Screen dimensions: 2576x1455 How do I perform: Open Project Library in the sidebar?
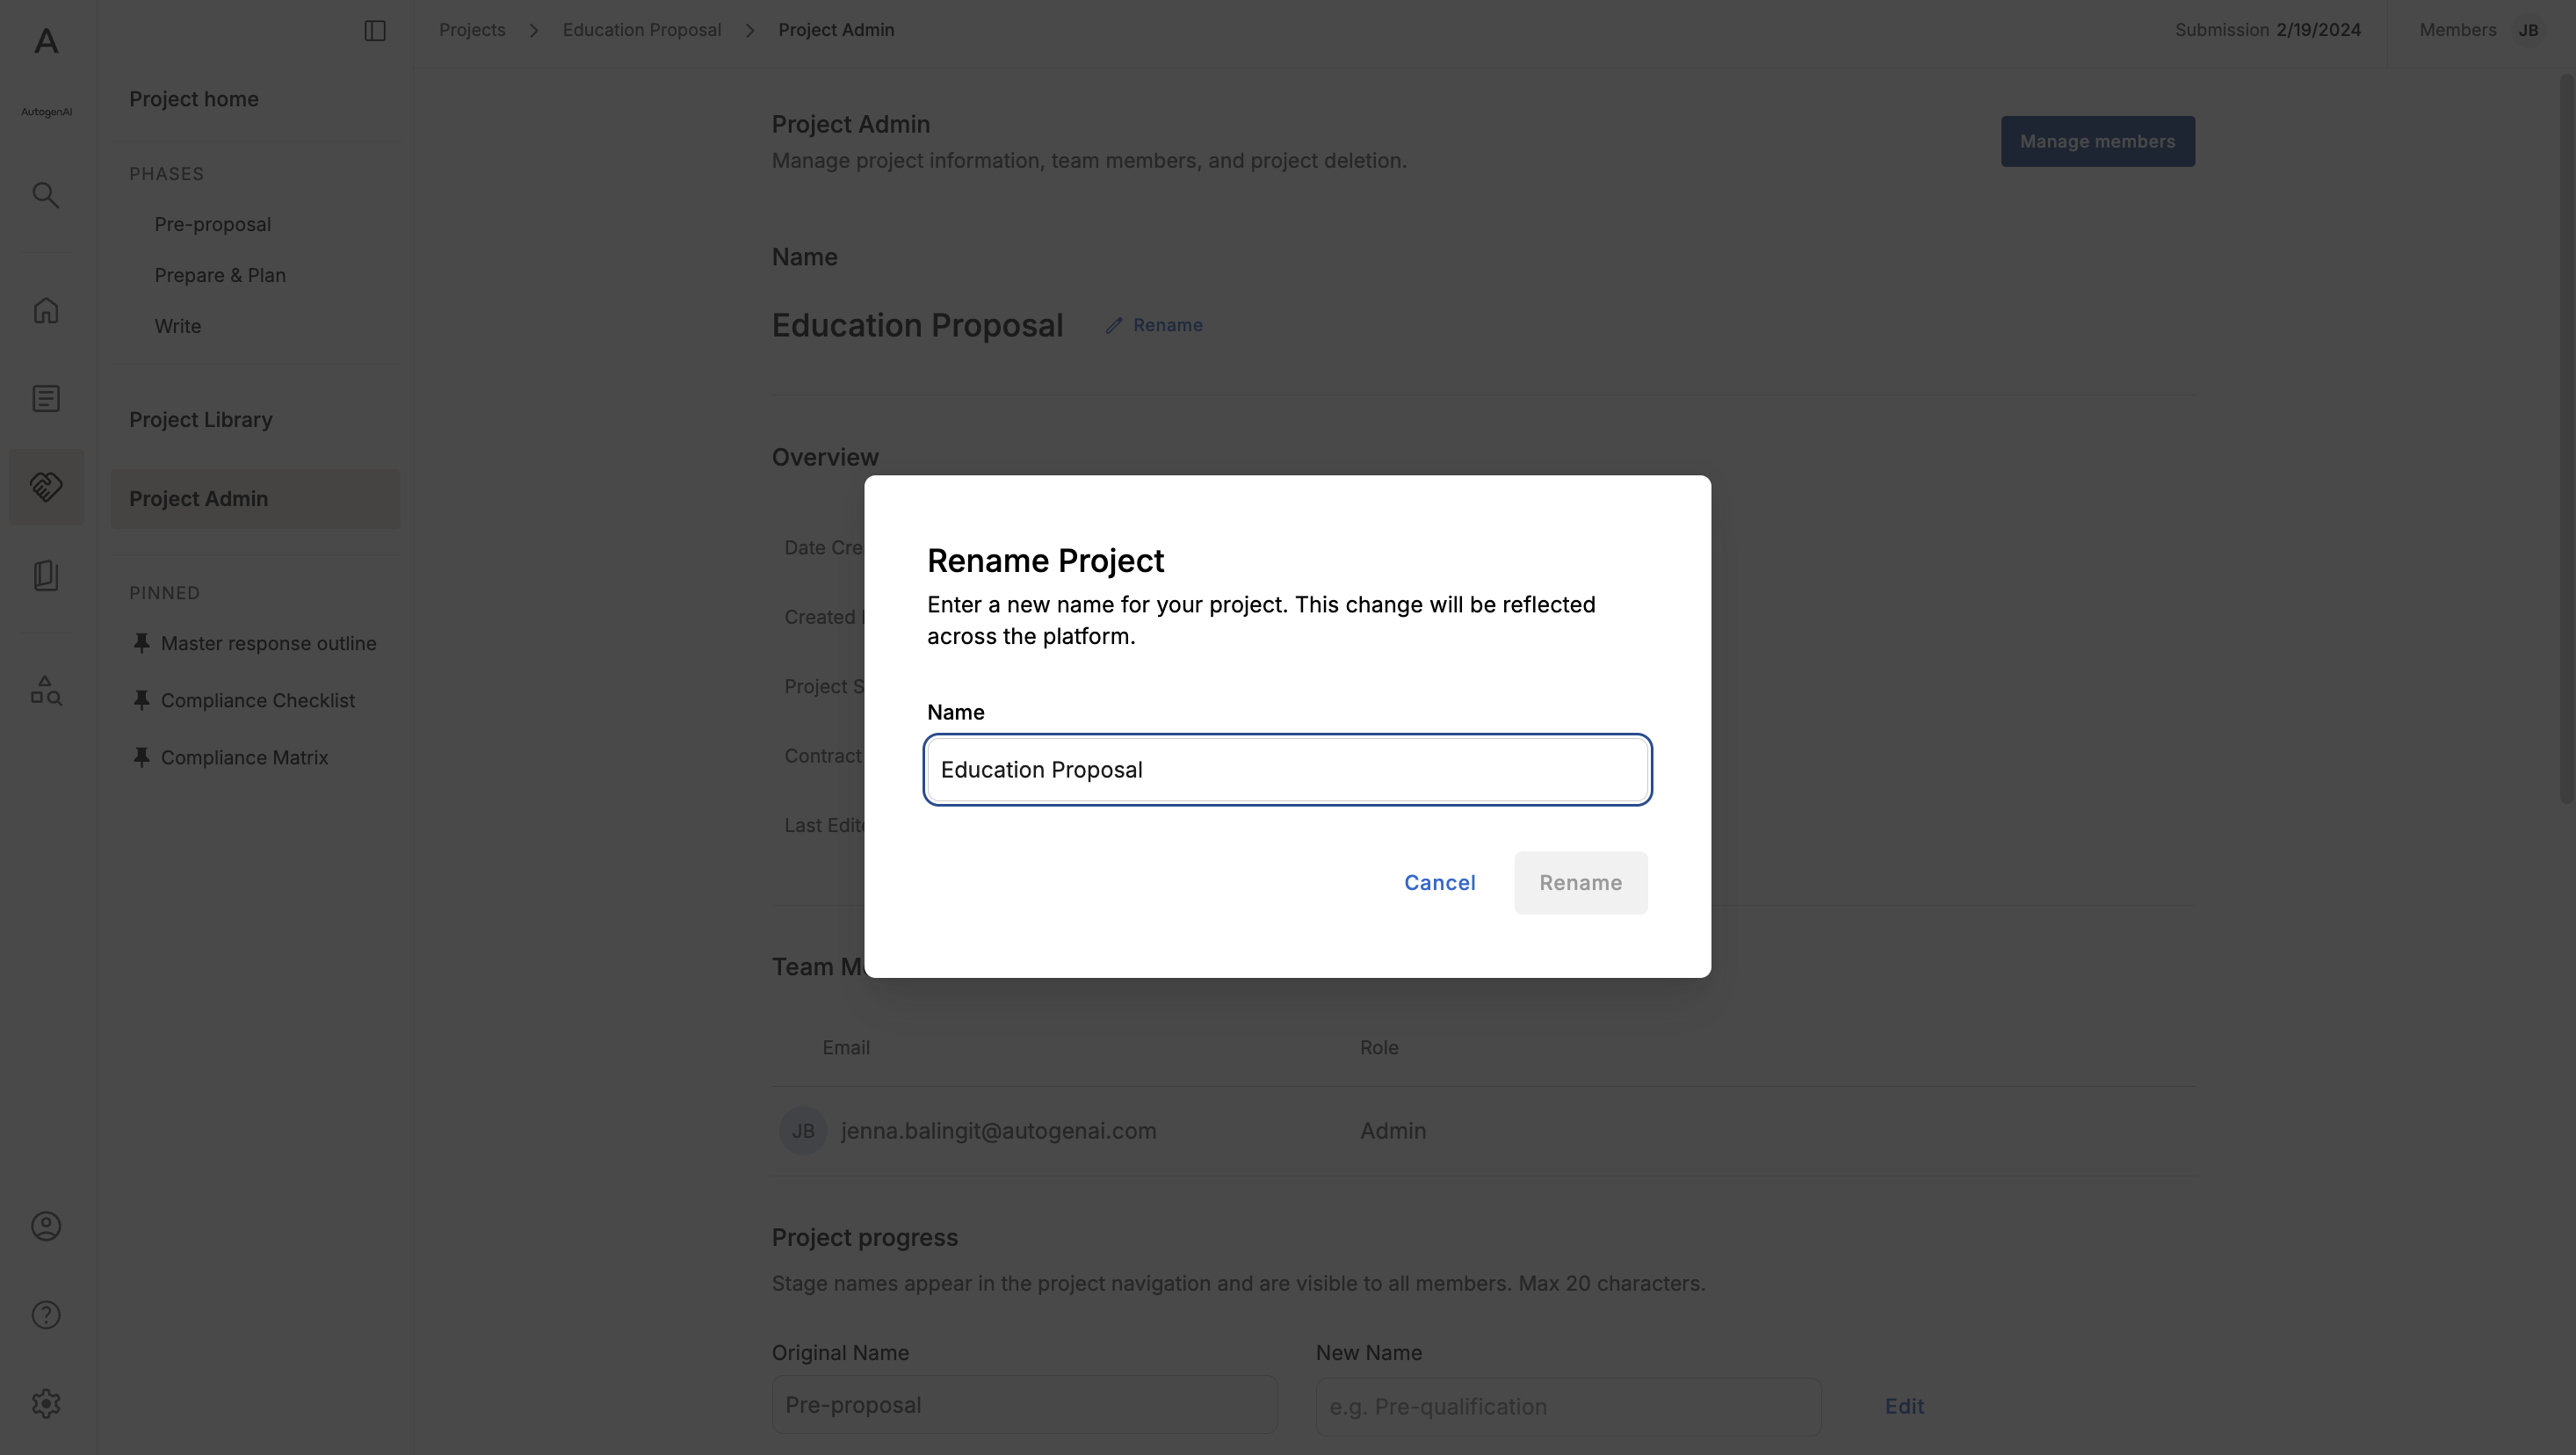coord(201,420)
